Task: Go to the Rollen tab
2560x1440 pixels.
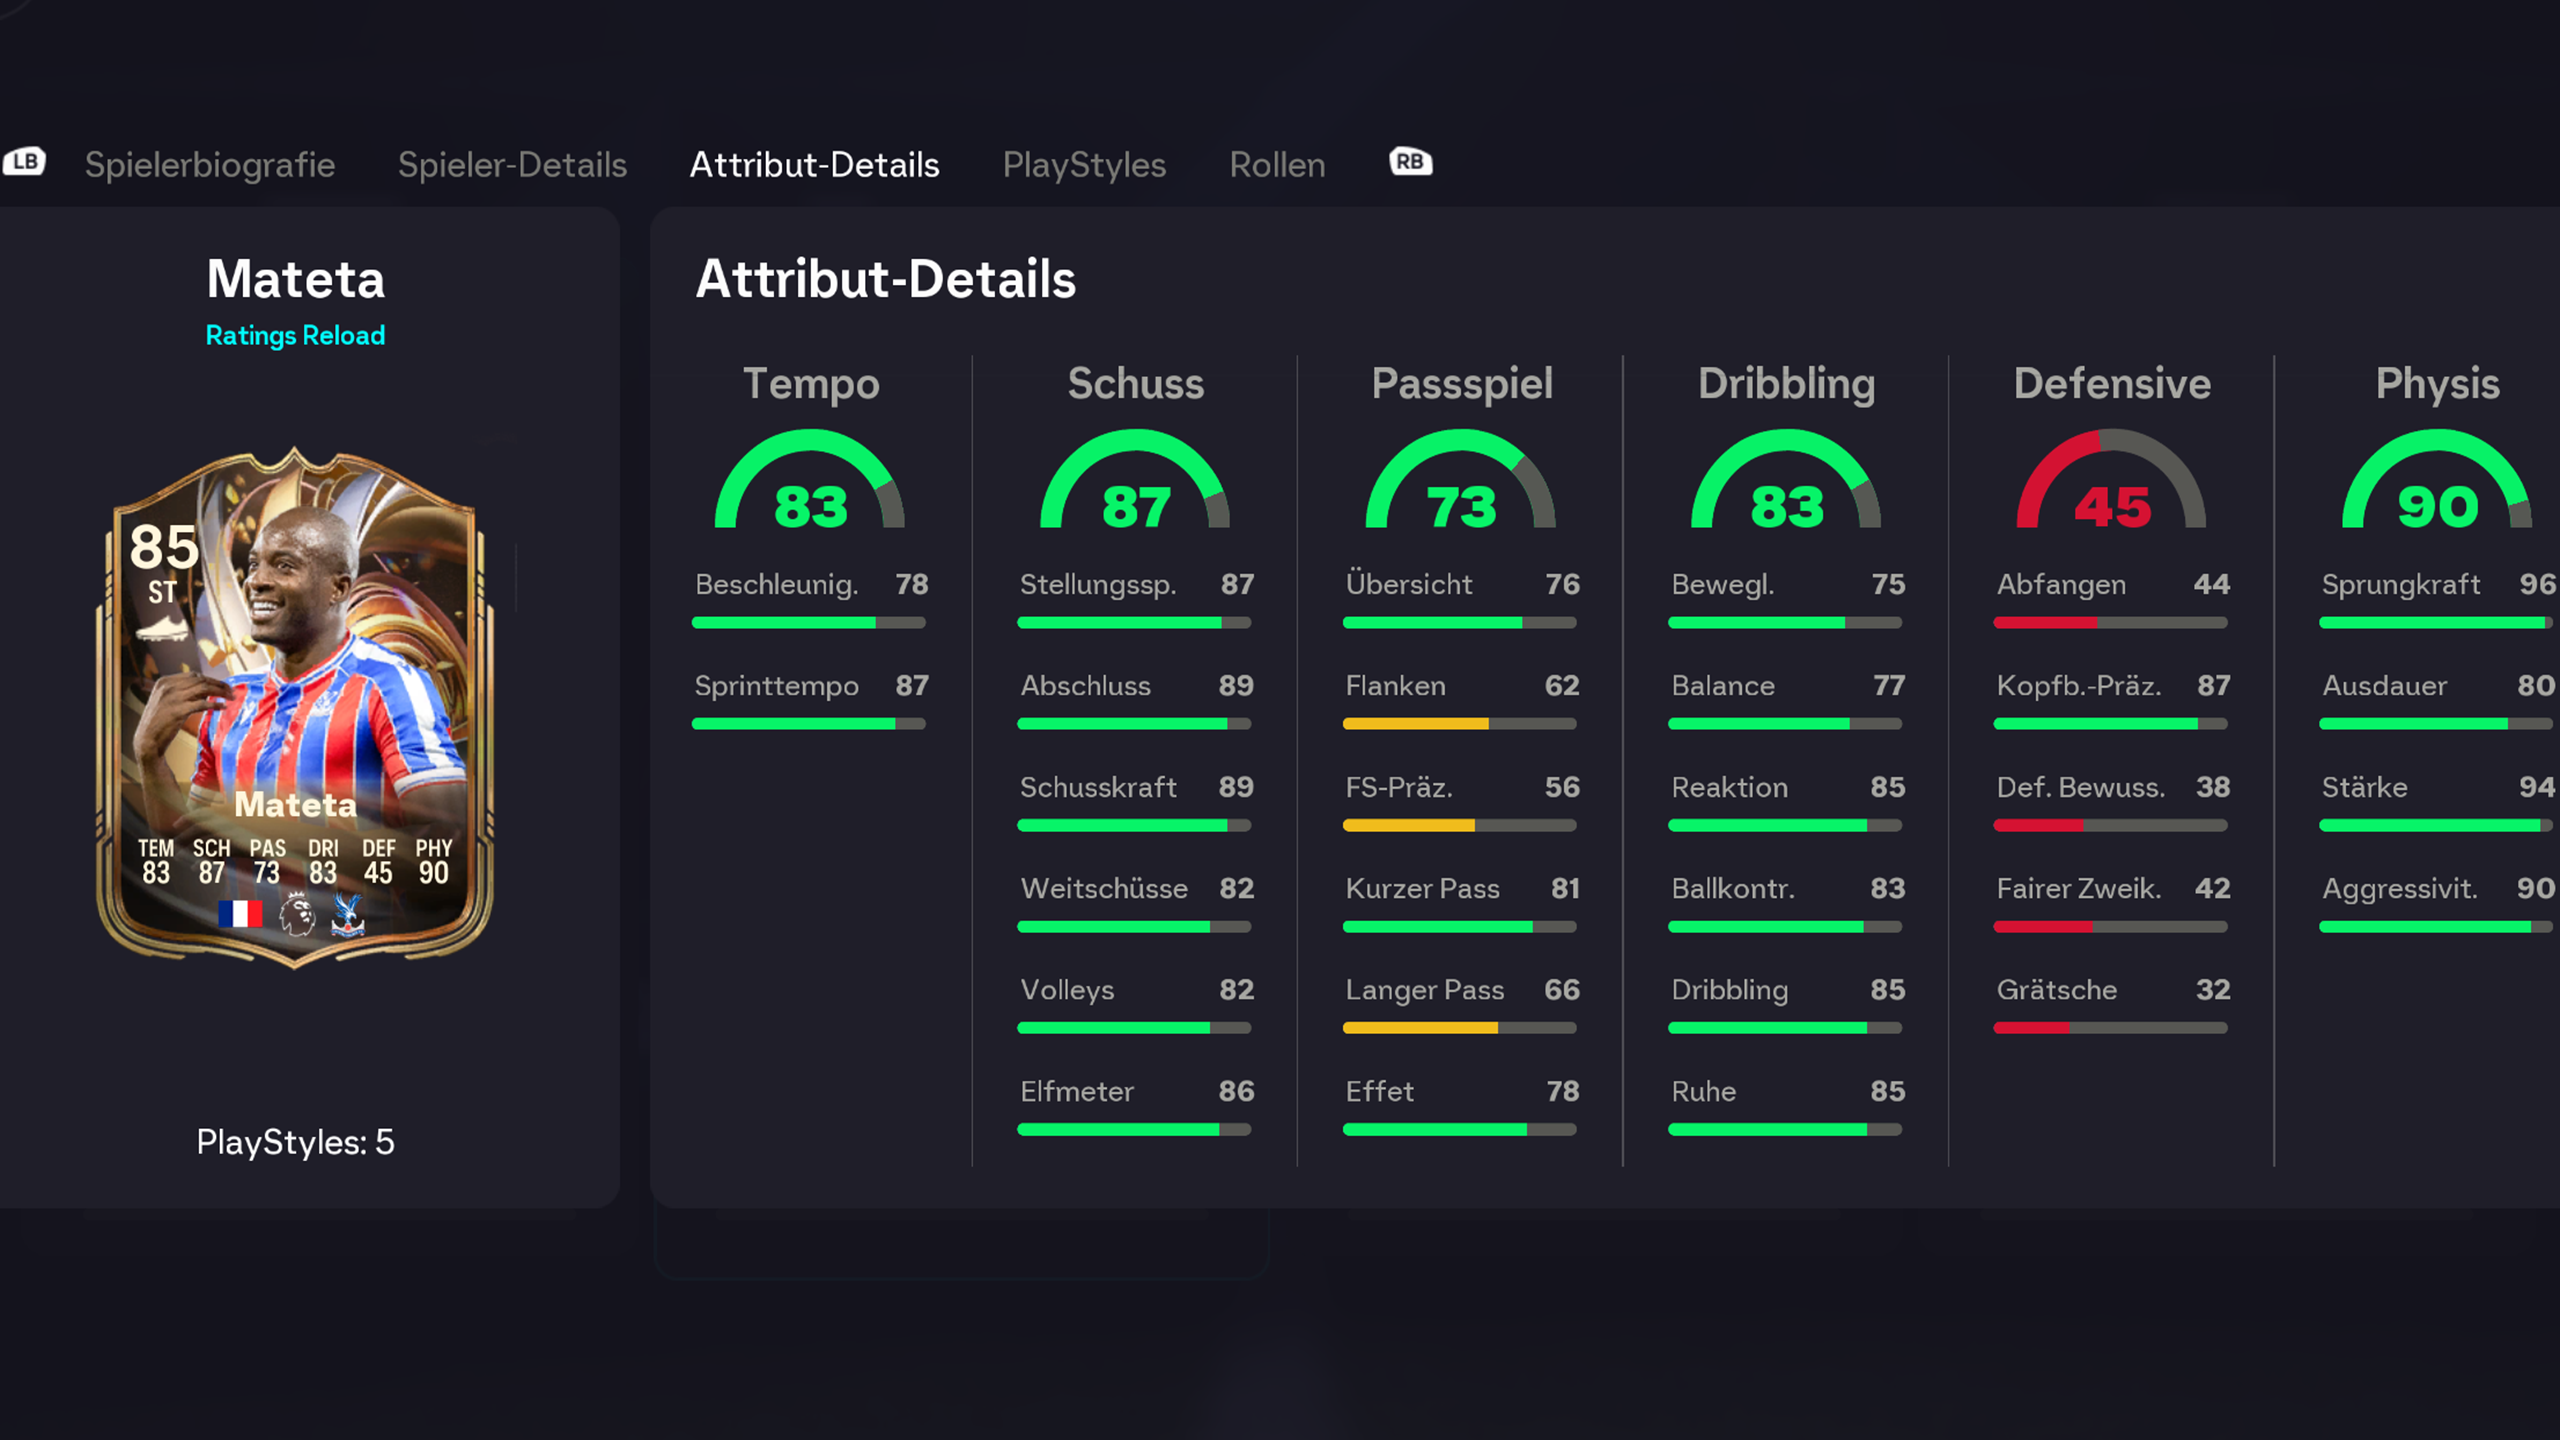Action: point(1277,165)
